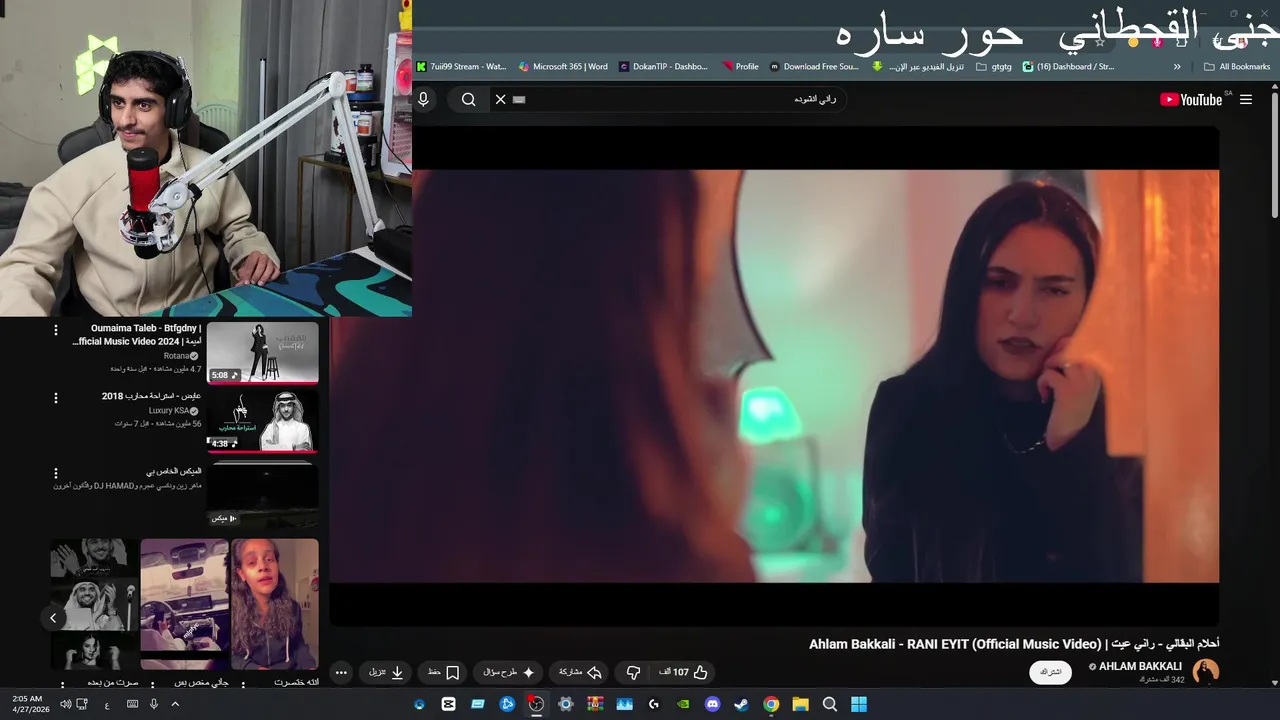The height and width of the screenshot is (720, 1280).
Task: Open the YouTube hamburger guide menu
Action: click(x=1246, y=99)
